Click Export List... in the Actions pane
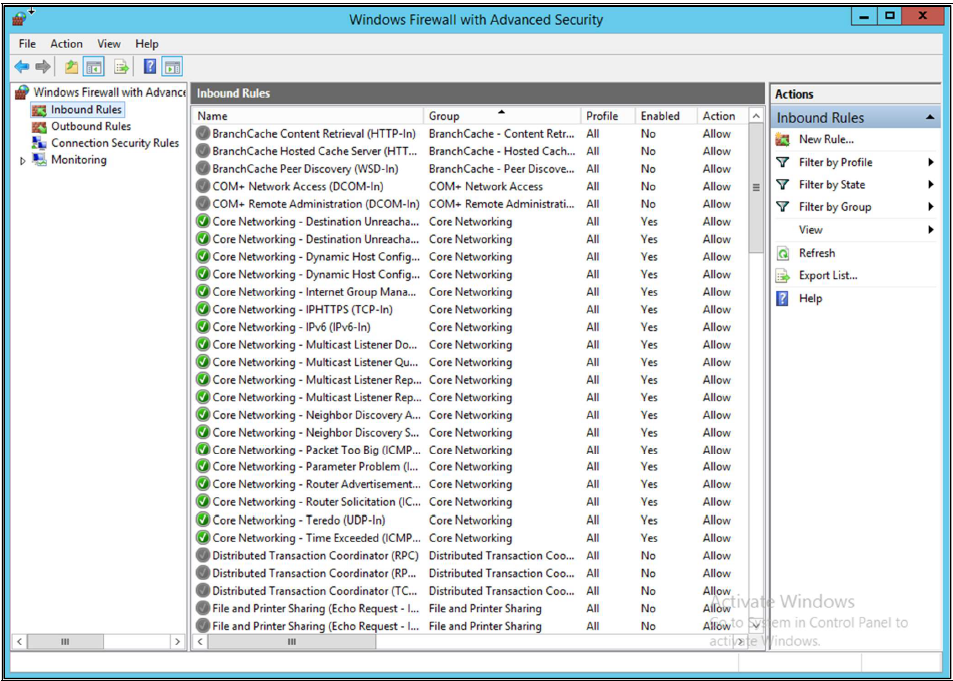This screenshot has height=681, width=953. 828,275
